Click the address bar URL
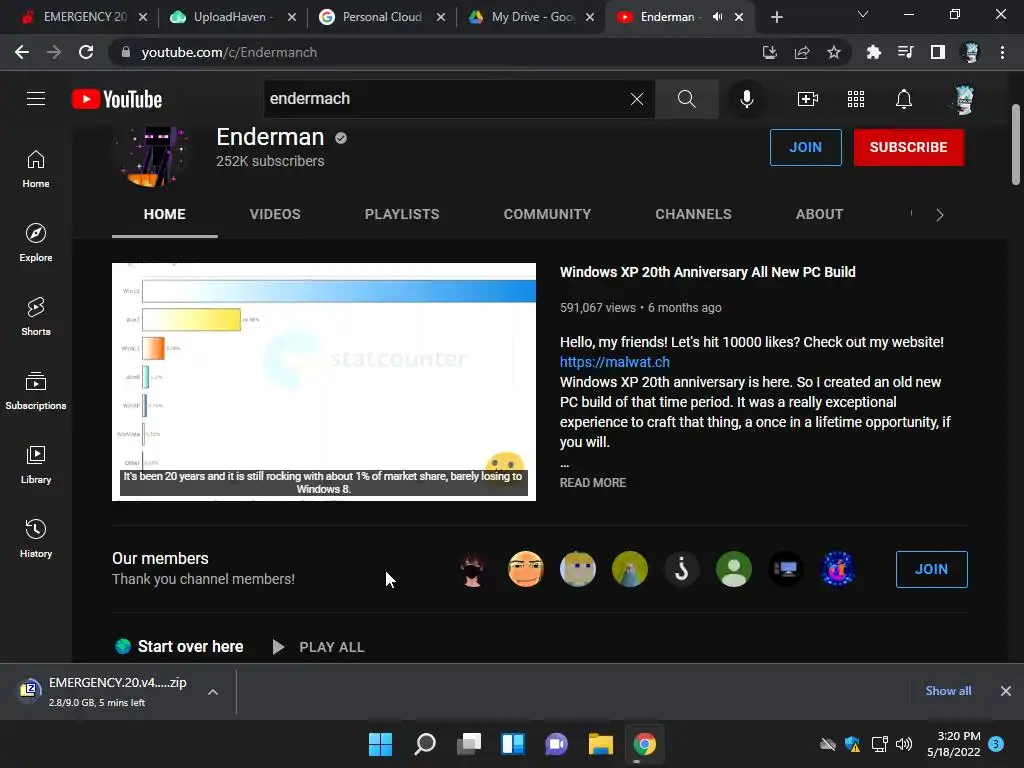Viewport: 1024px width, 768px height. tap(229, 52)
